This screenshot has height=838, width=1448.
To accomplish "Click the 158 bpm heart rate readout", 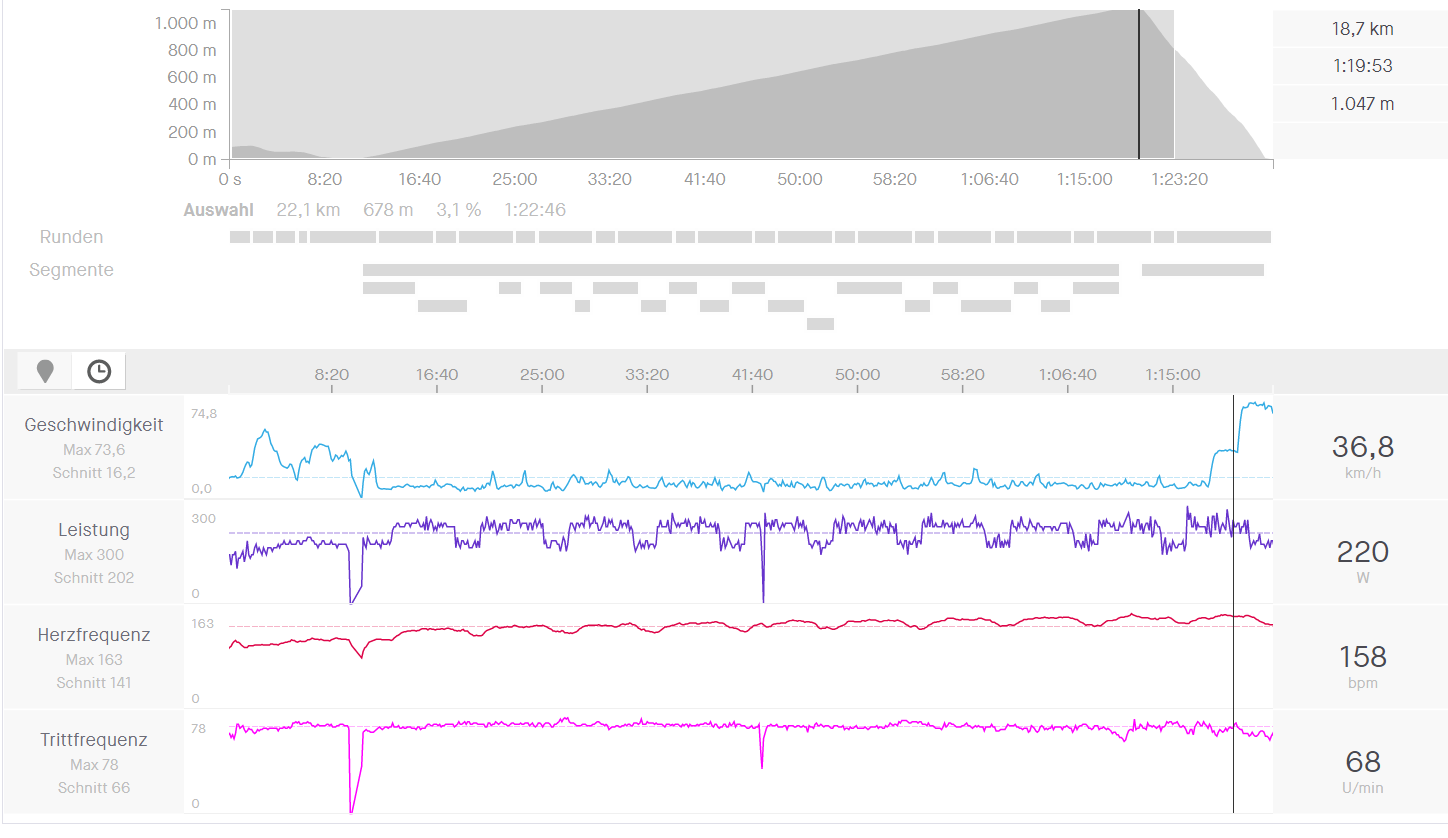I will click(x=1362, y=657).
